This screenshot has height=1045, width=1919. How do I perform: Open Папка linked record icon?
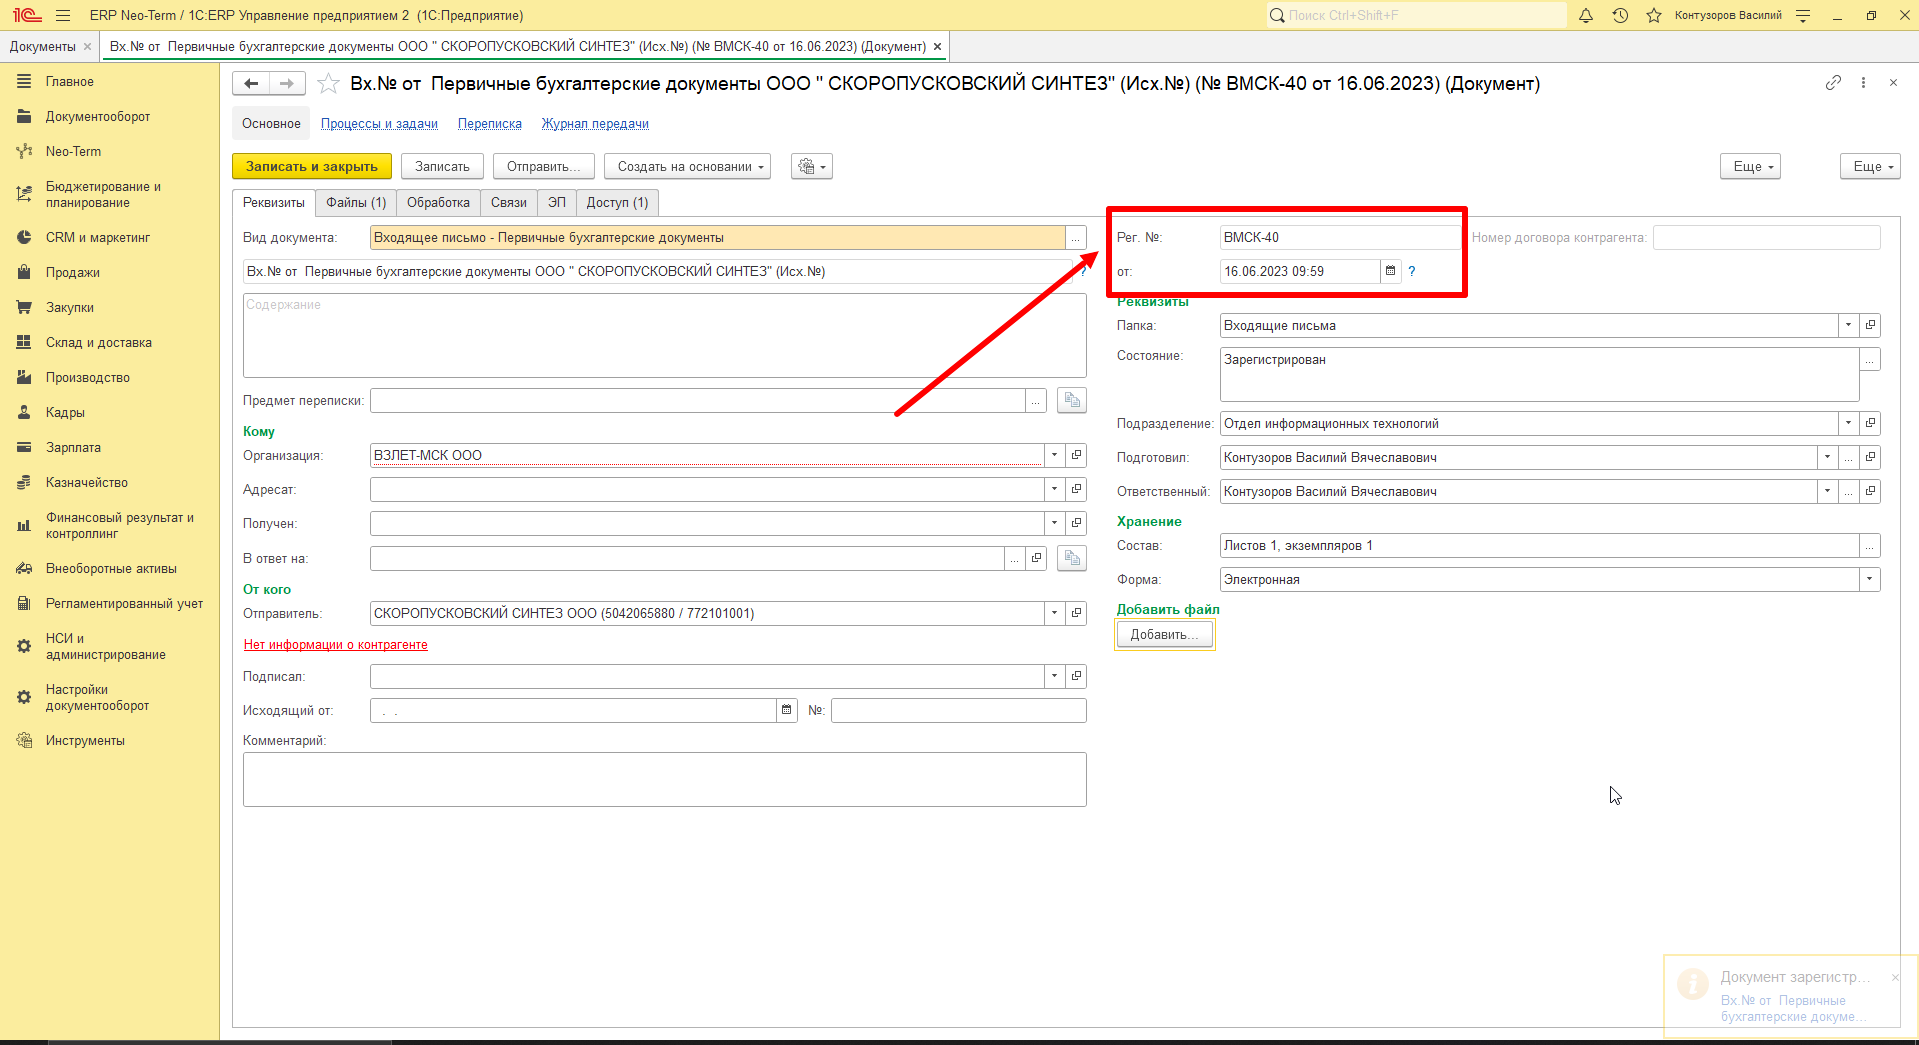pos(1870,325)
